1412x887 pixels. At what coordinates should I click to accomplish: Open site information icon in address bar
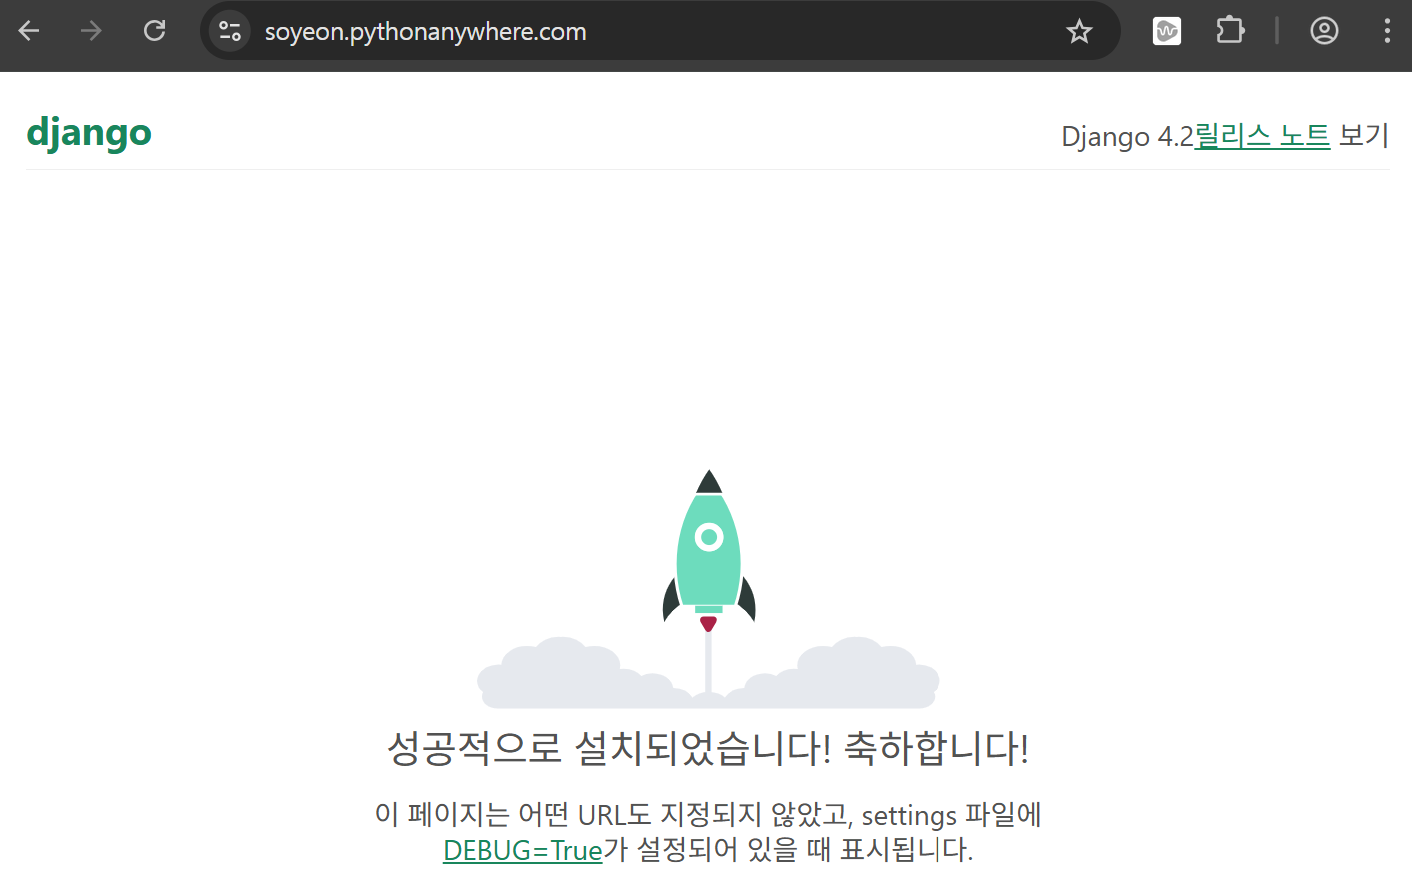coord(230,31)
